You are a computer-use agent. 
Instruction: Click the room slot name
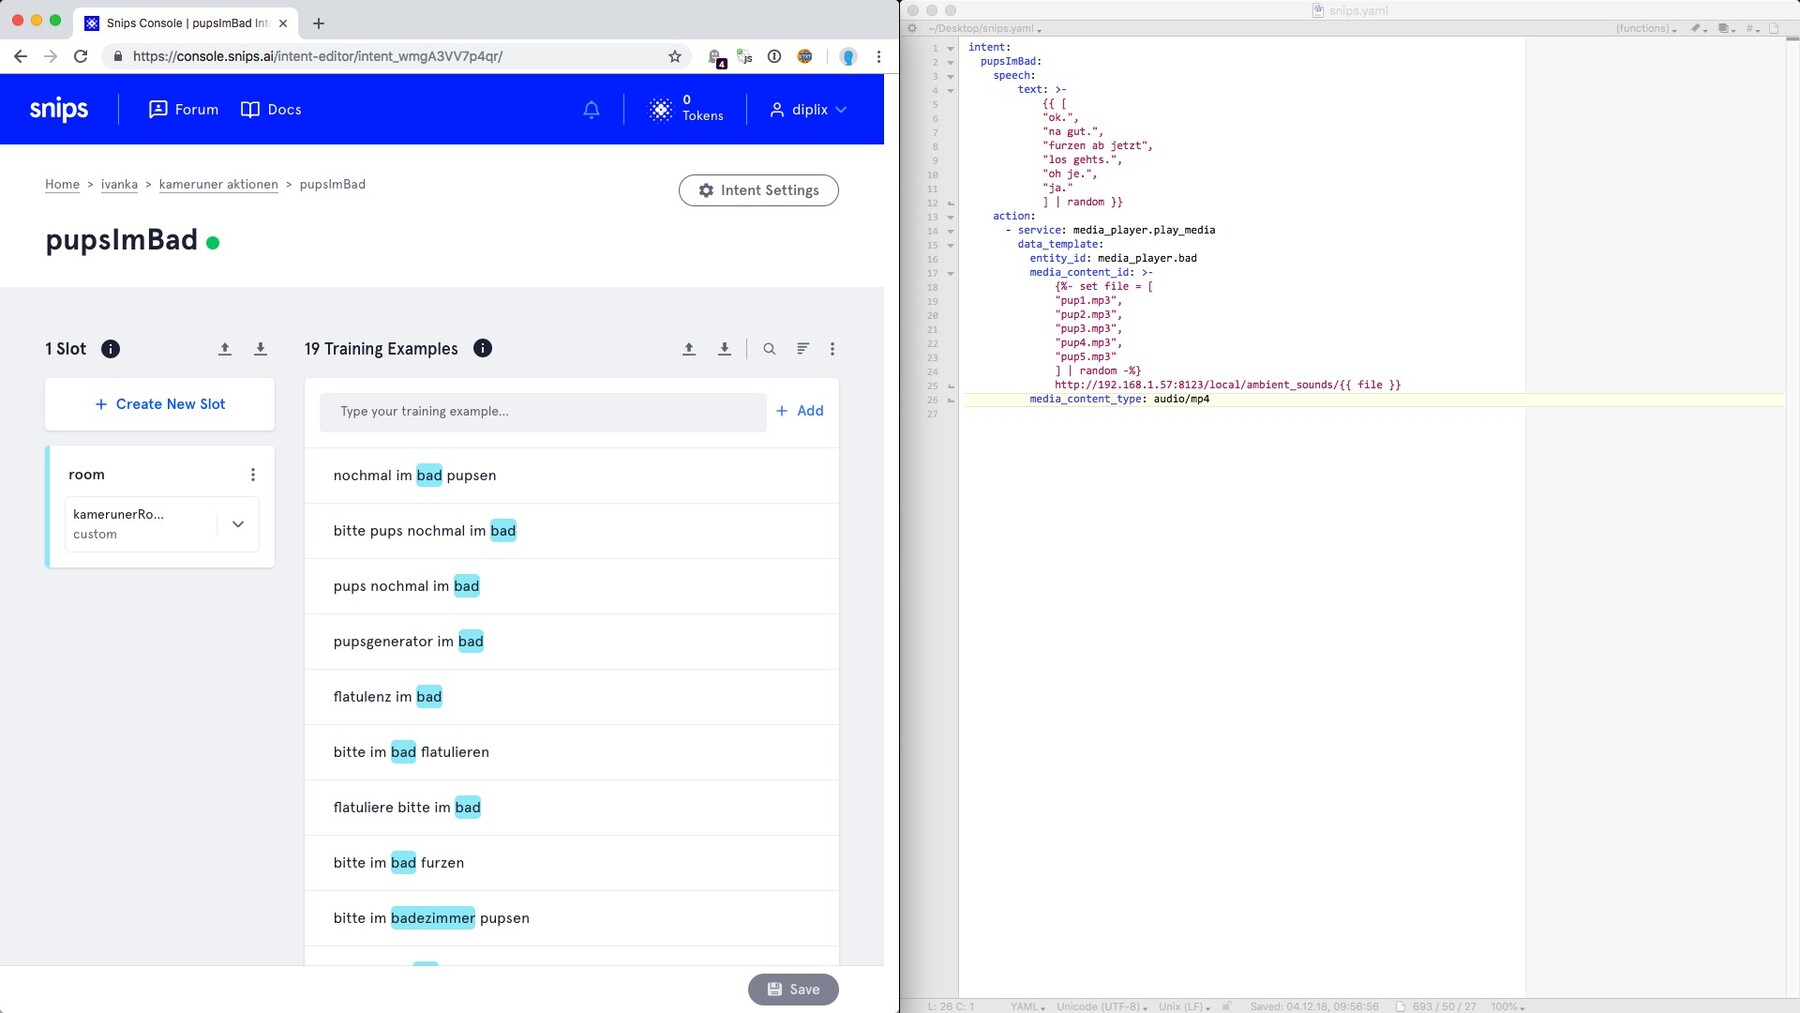click(x=87, y=475)
